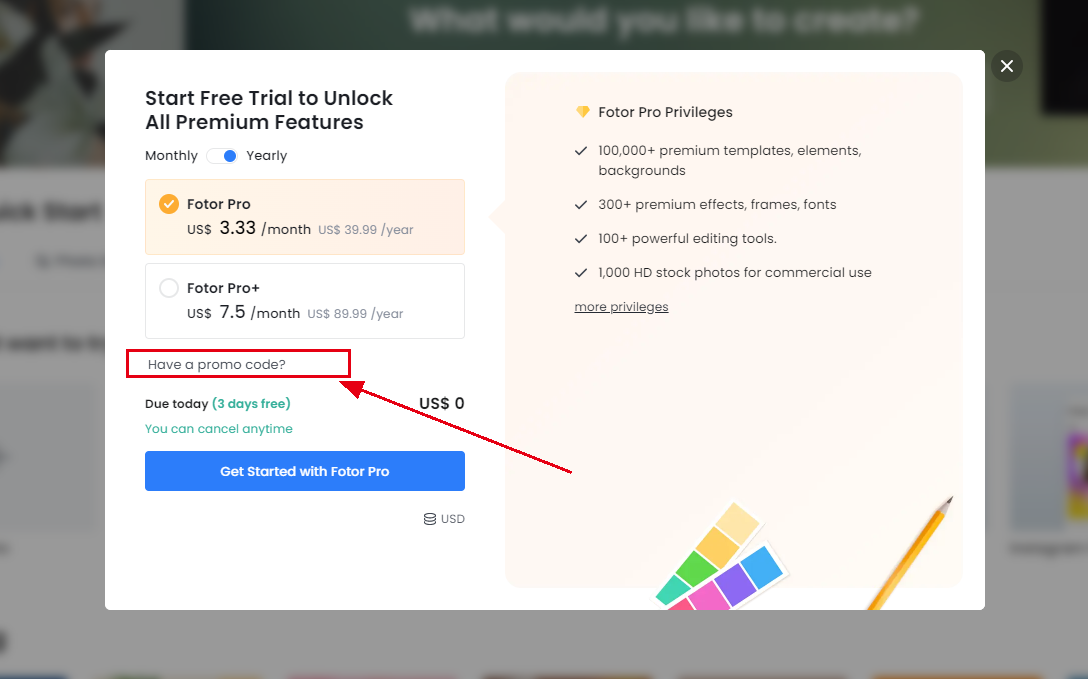1088x679 pixels.
Task: Click the Monthly billing label
Action: pos(171,156)
